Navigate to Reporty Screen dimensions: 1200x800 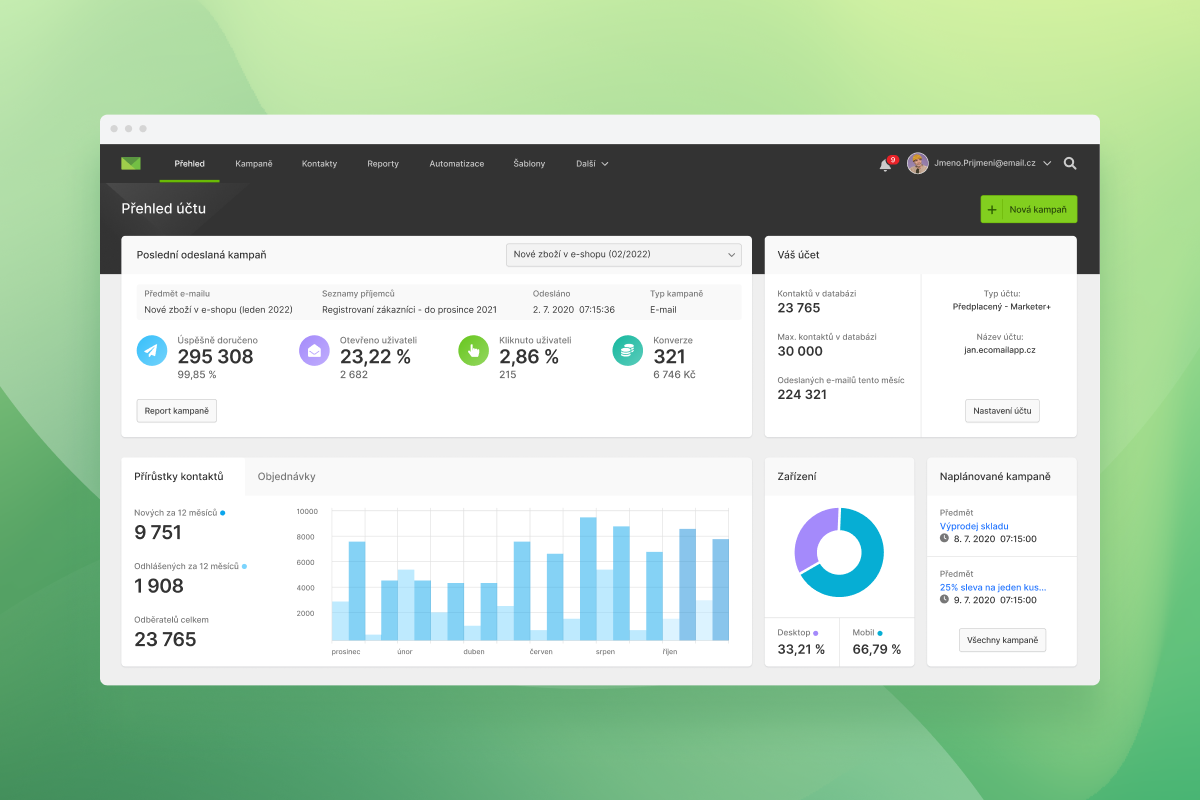point(383,163)
